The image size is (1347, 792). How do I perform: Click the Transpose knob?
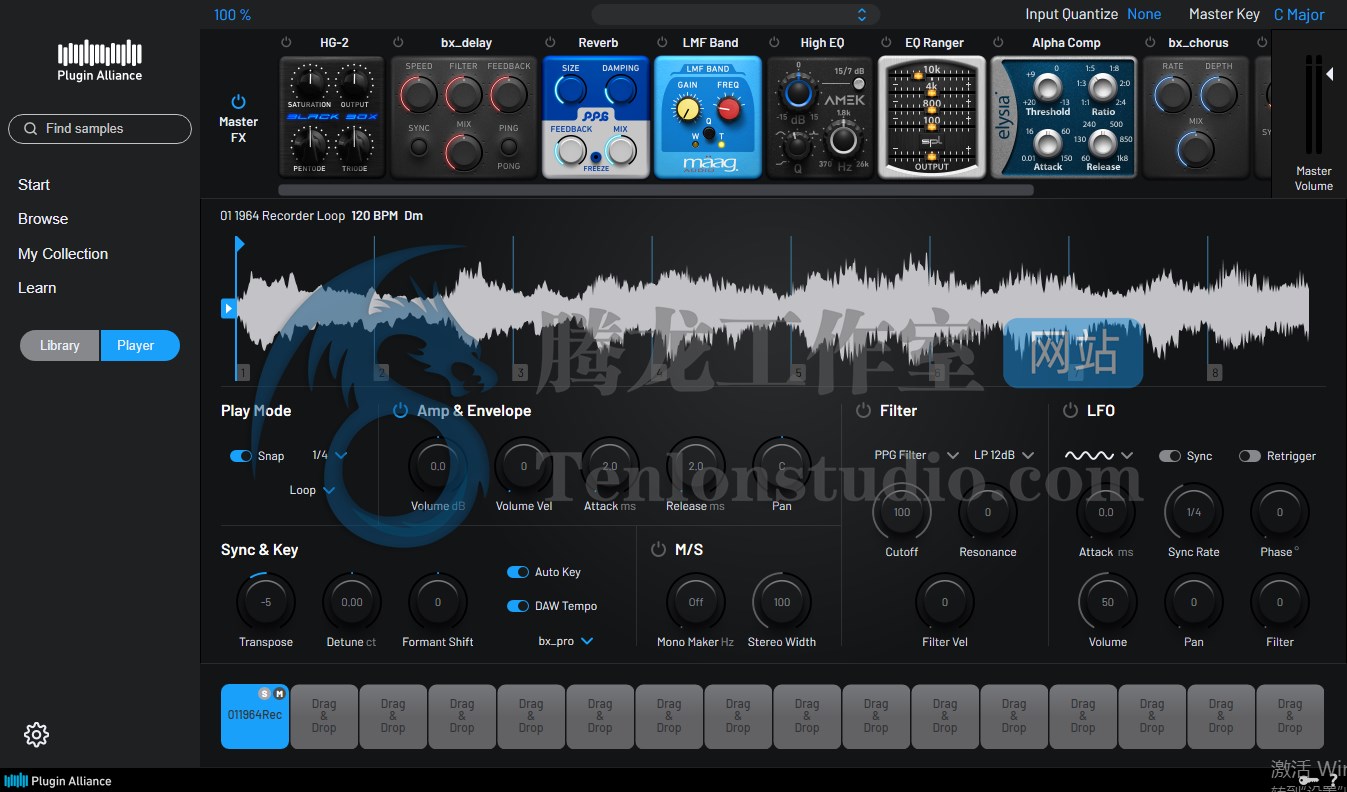[266, 602]
